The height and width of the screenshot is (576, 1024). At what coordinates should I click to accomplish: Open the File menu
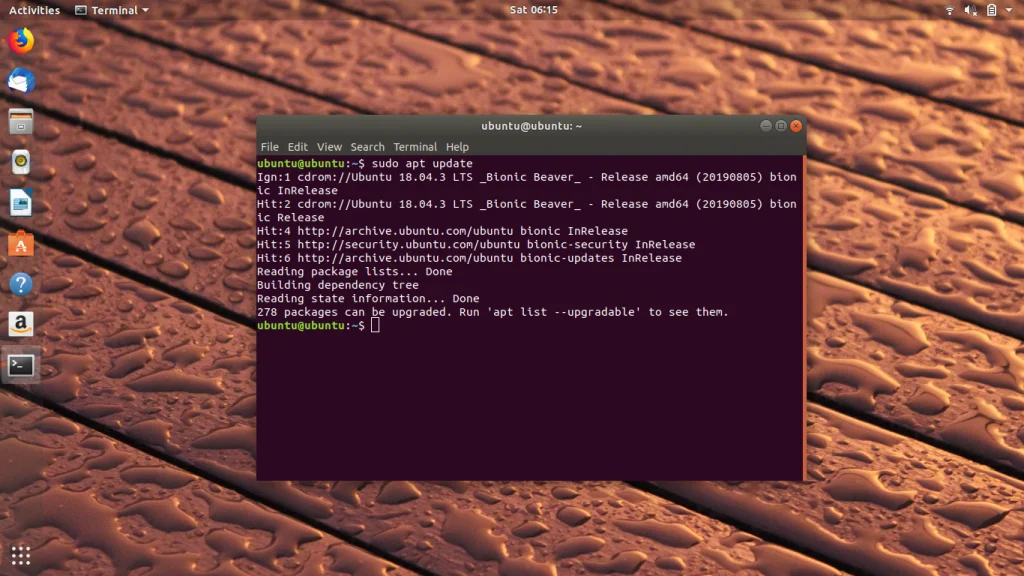pyautogui.click(x=269, y=147)
